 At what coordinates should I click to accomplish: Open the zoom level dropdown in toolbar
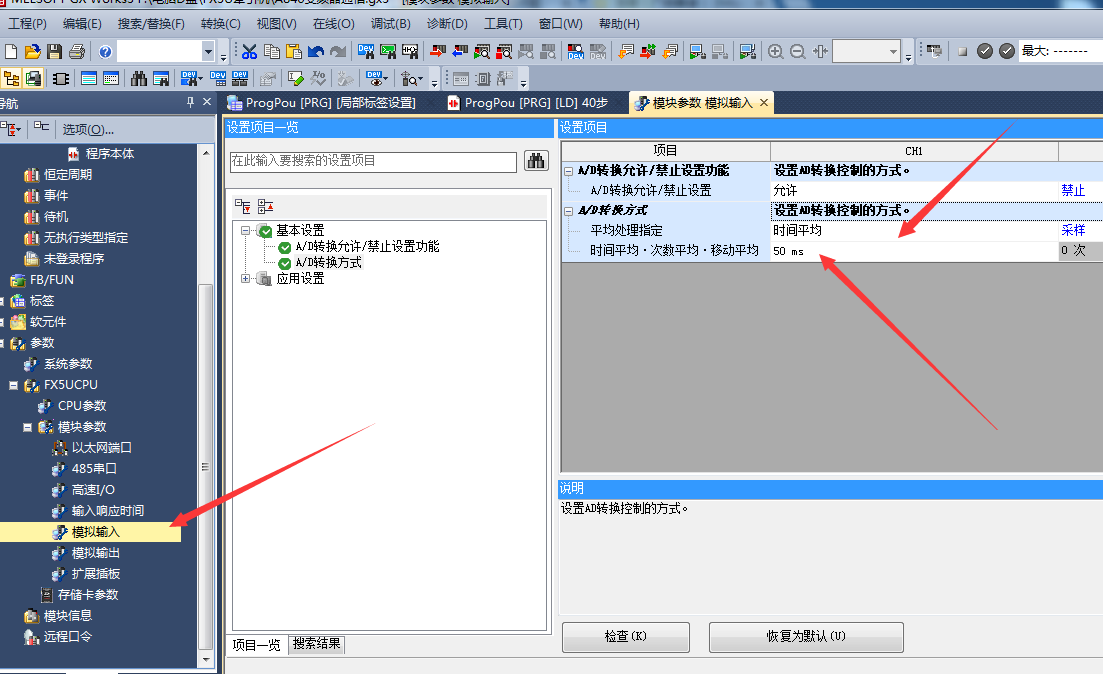point(893,51)
